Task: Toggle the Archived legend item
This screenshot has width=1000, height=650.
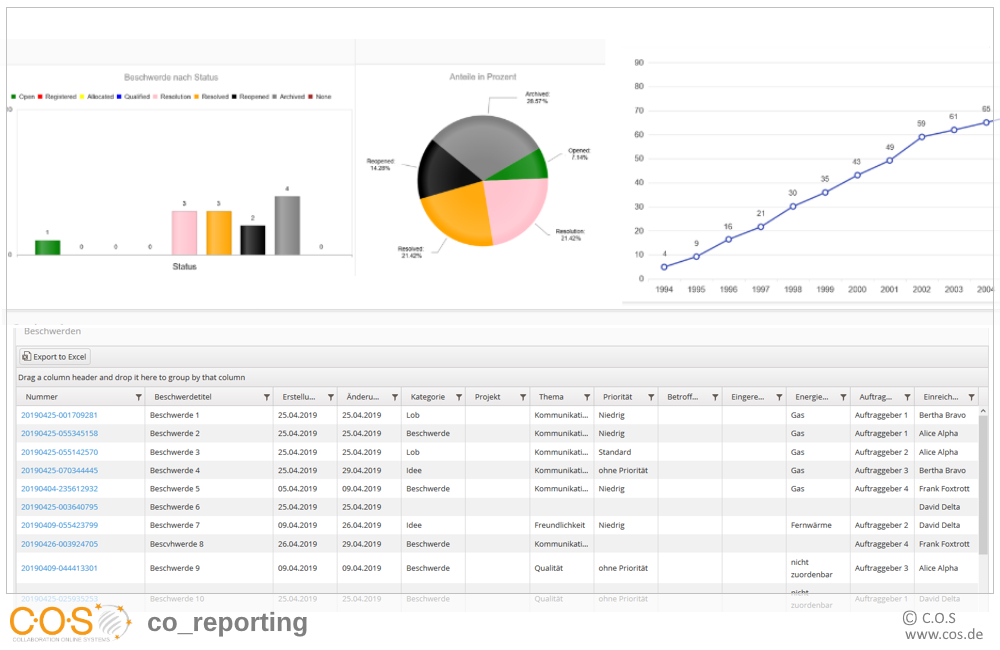Action: [x=288, y=97]
